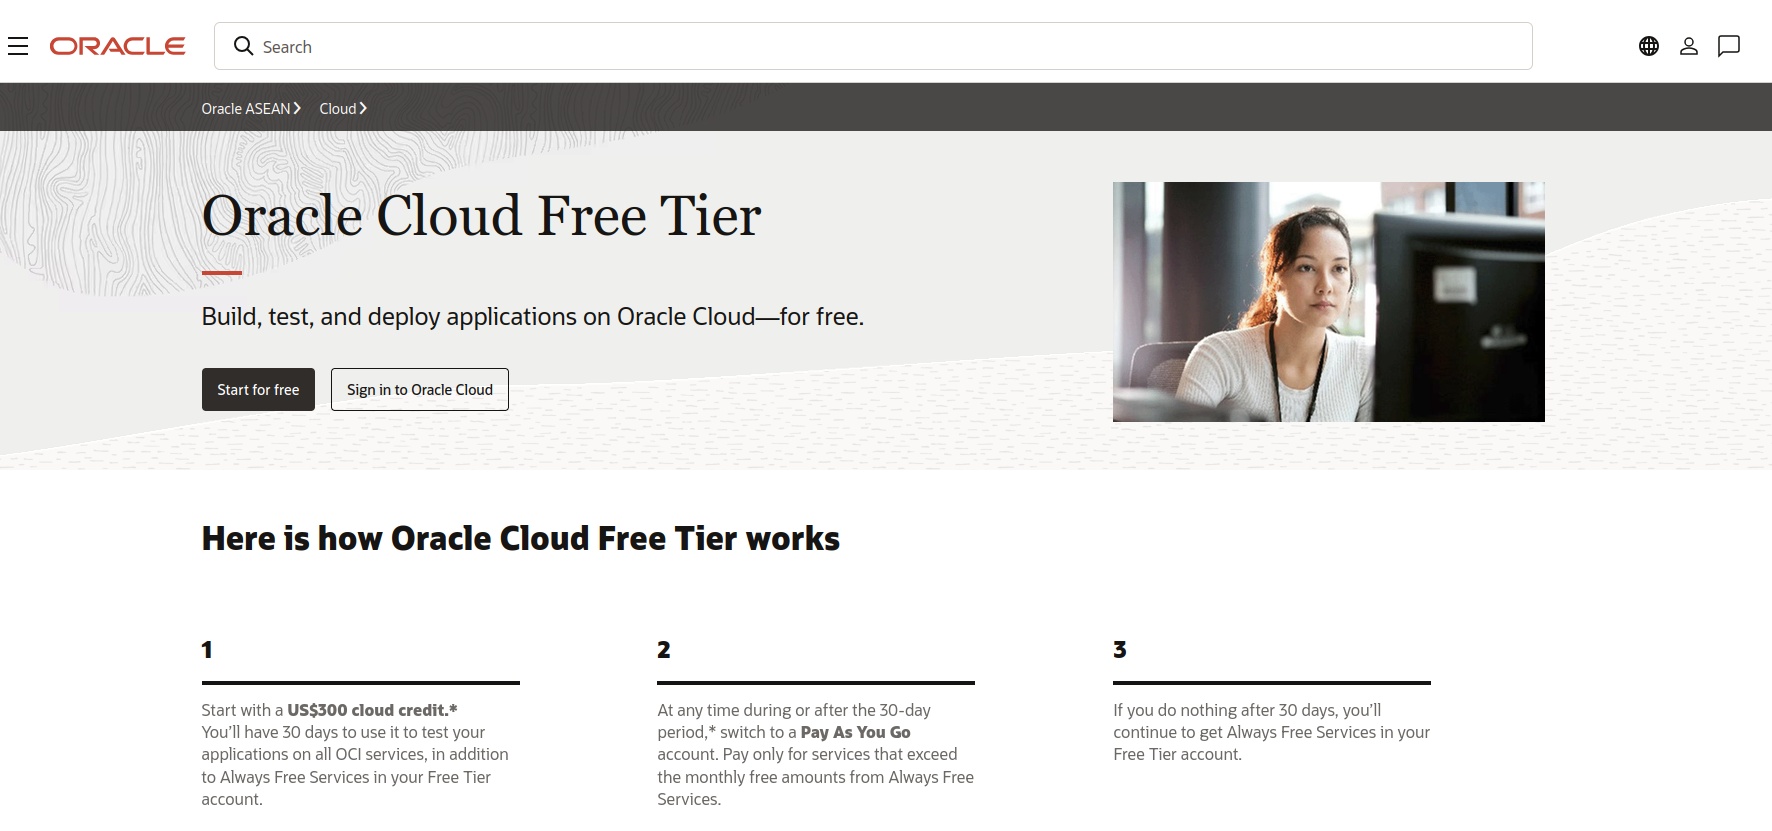
Task: Click the step number 1 heading
Action: point(207,650)
